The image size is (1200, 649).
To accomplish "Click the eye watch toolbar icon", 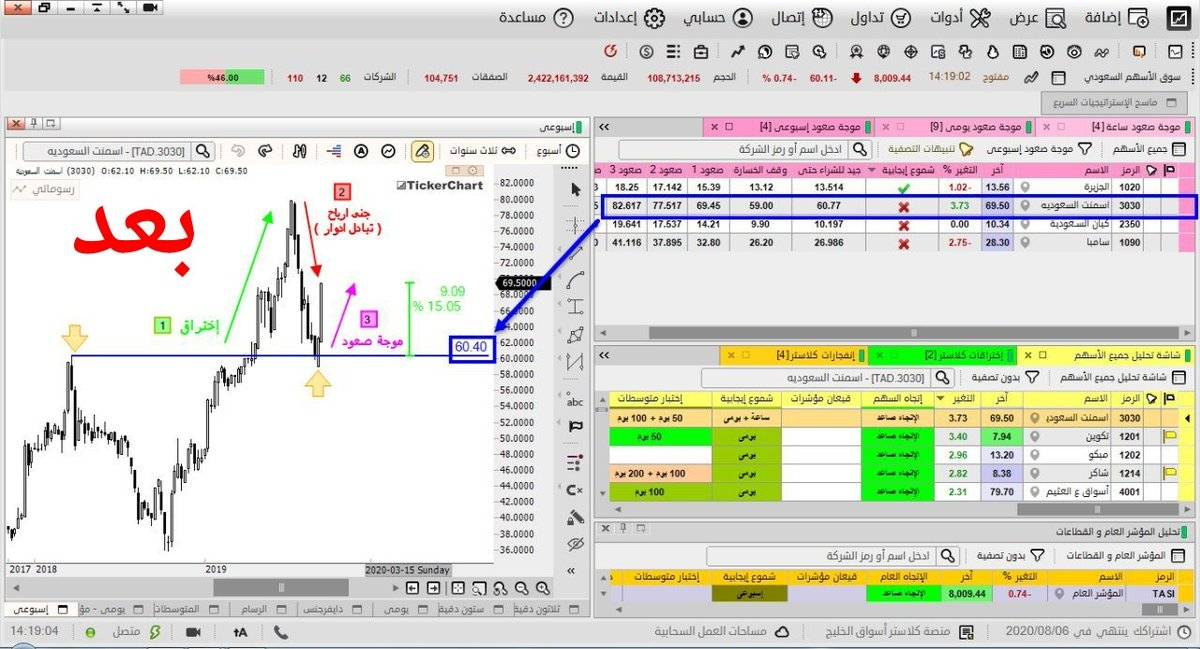I will (x=1074, y=51).
